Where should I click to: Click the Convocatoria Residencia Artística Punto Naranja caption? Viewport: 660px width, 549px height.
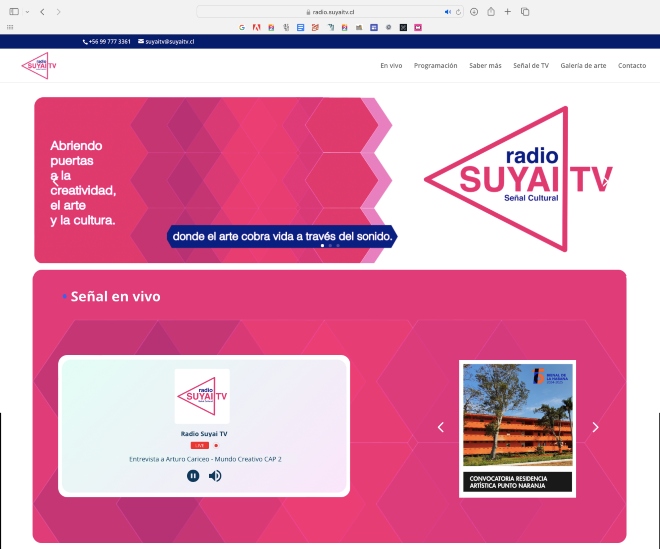pyautogui.click(x=518, y=482)
